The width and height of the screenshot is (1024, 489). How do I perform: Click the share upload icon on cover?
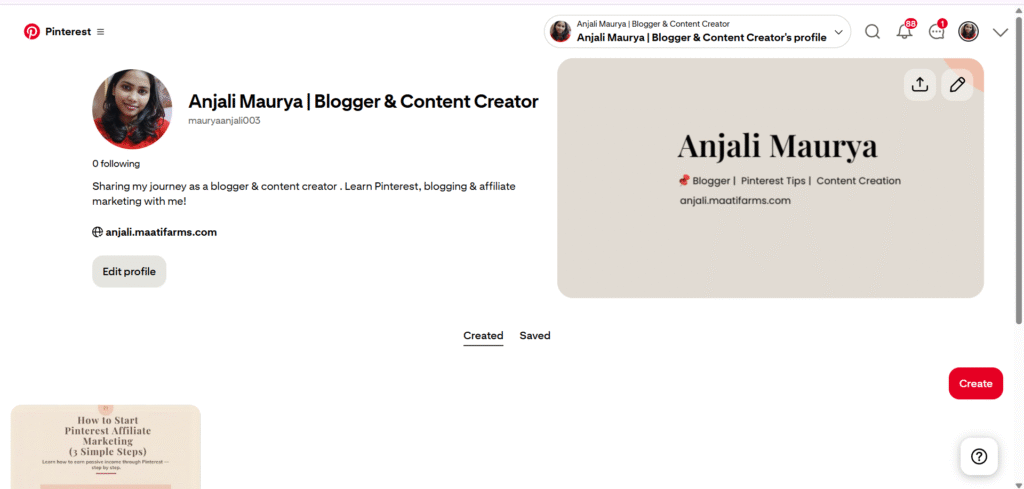click(920, 85)
